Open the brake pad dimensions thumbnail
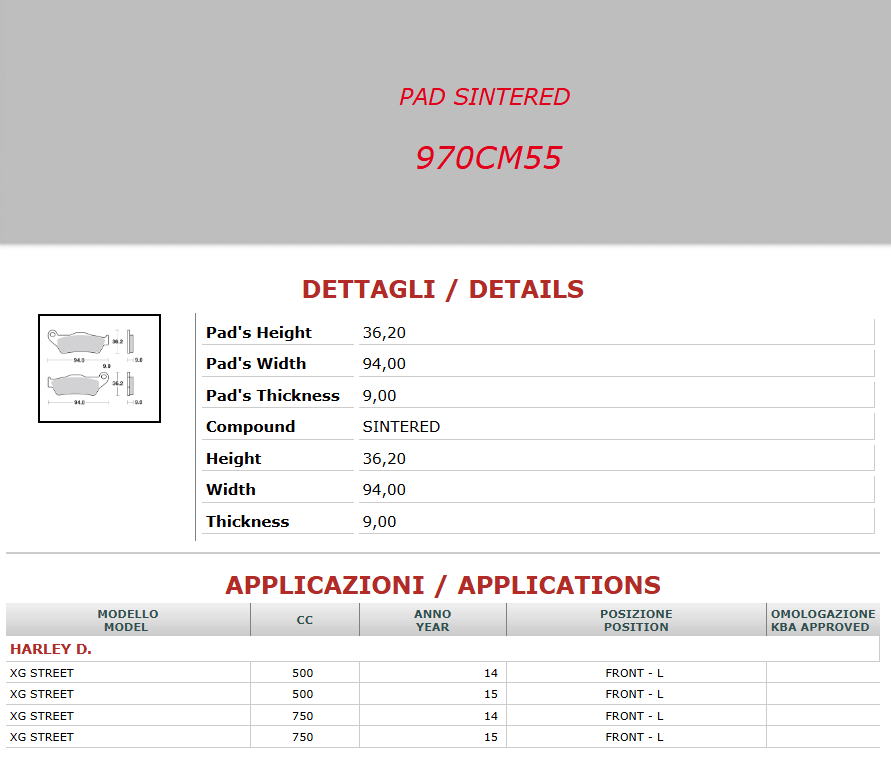This screenshot has width=891, height=762. click(x=99, y=368)
